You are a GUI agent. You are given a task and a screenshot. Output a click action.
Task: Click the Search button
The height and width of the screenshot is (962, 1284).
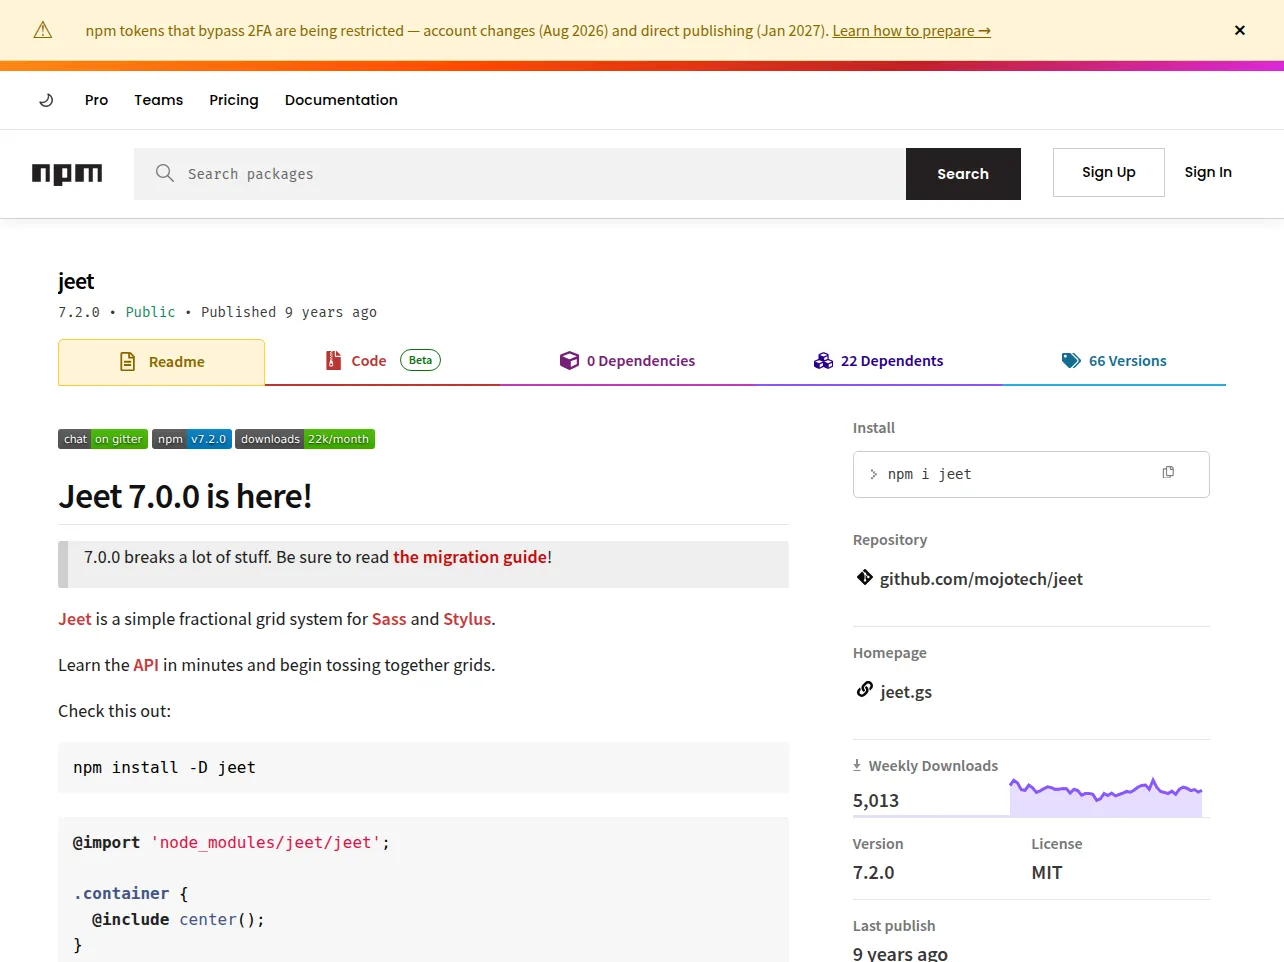[x=963, y=174]
